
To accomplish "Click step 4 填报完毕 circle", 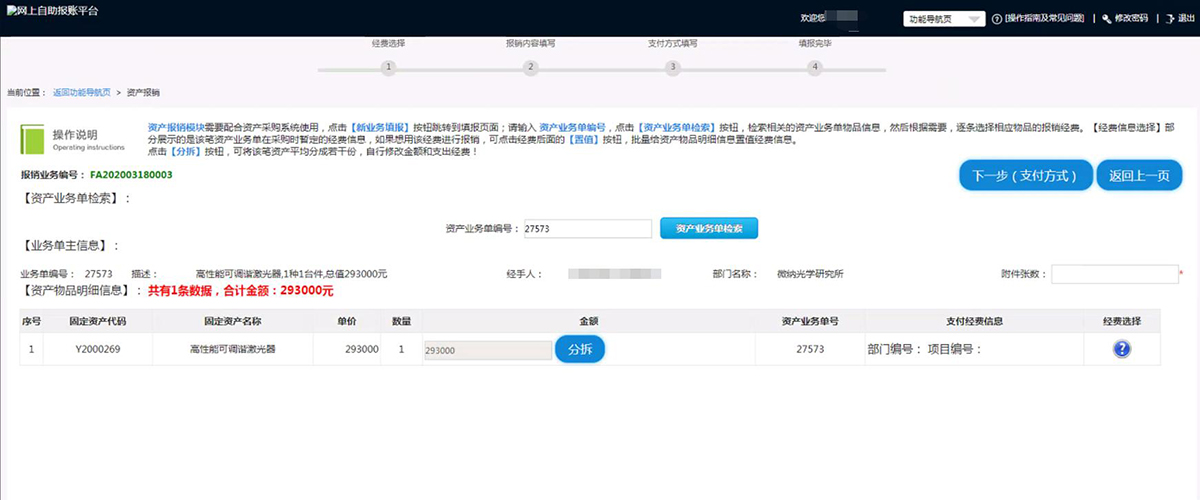I will pyautogui.click(x=815, y=67).
